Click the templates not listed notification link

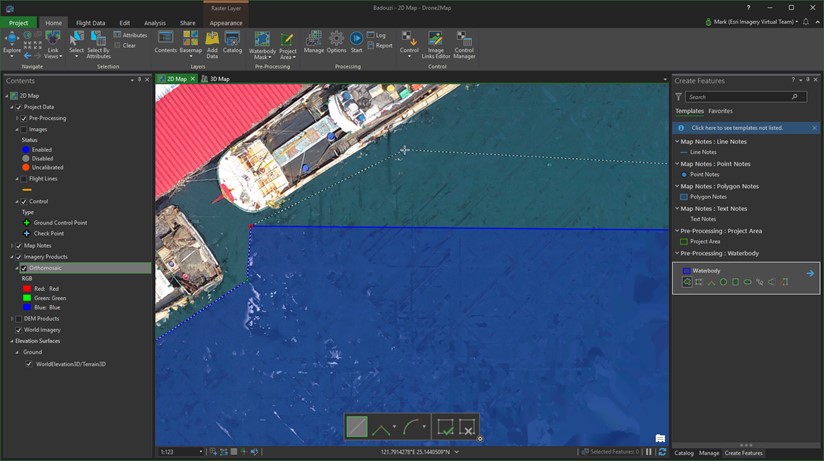pos(739,128)
